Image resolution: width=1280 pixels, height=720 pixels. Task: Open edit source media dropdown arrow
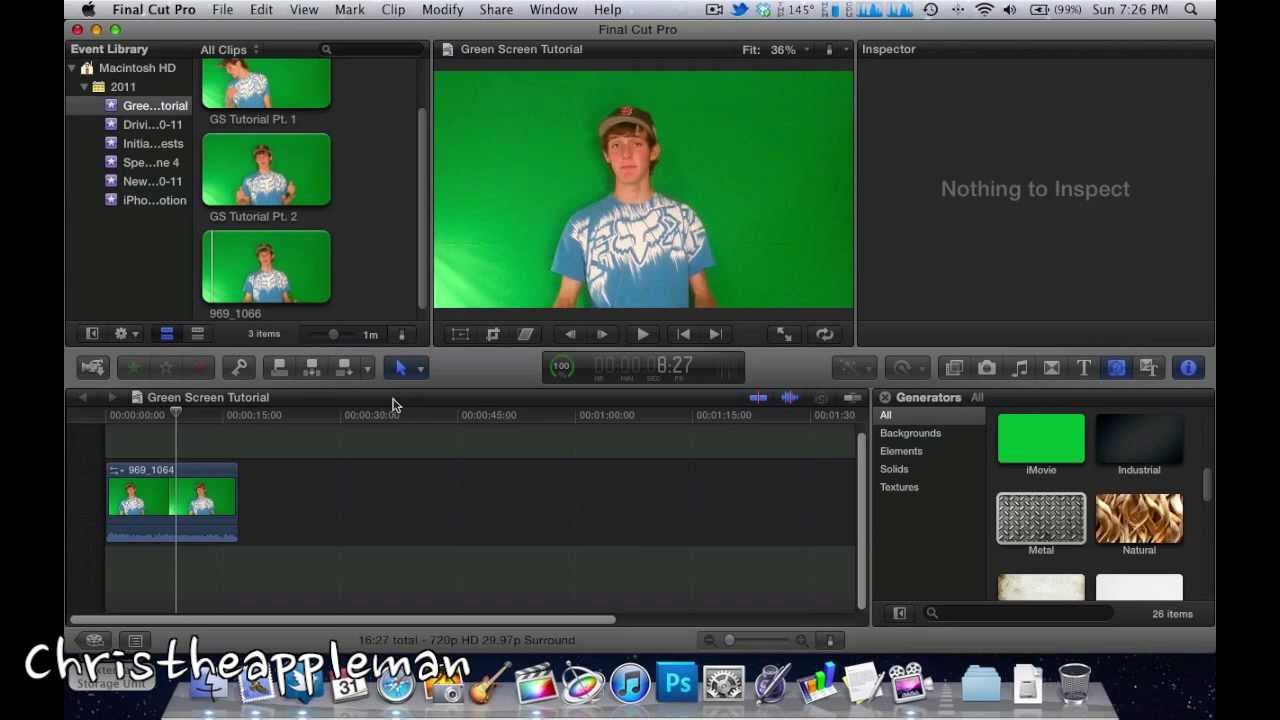pos(367,368)
